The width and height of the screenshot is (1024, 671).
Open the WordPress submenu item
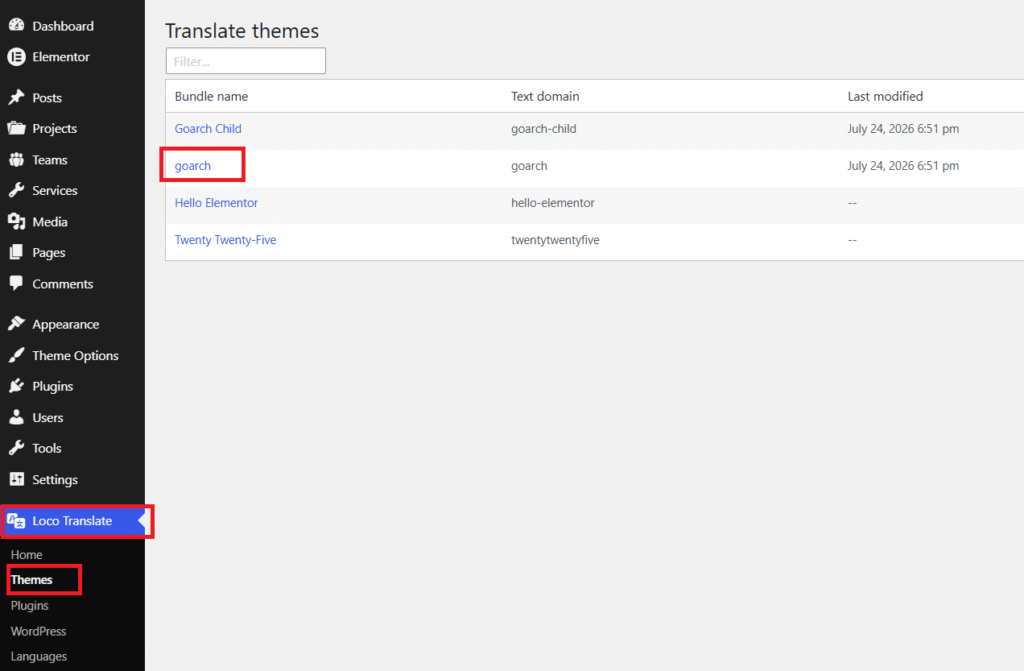click(x=39, y=631)
